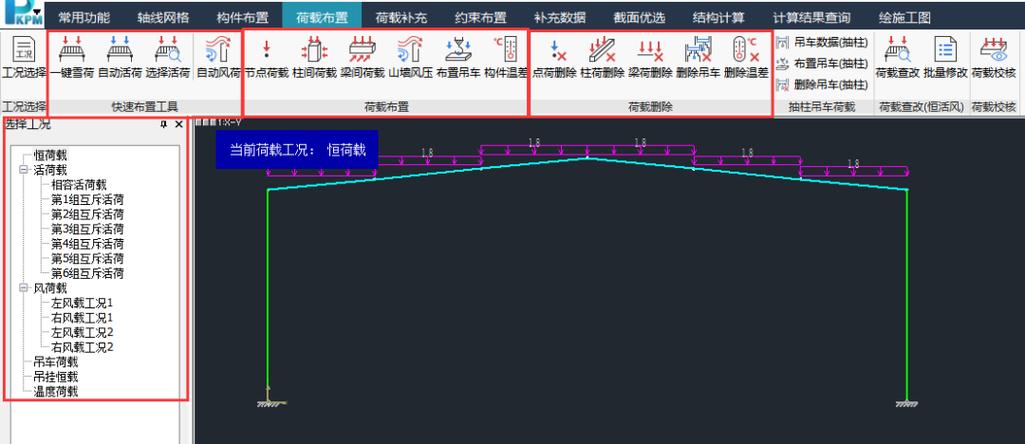Select 右风载工况2 tree item
Viewport: 1025px width, 444px height.
pyautogui.click(x=82, y=347)
